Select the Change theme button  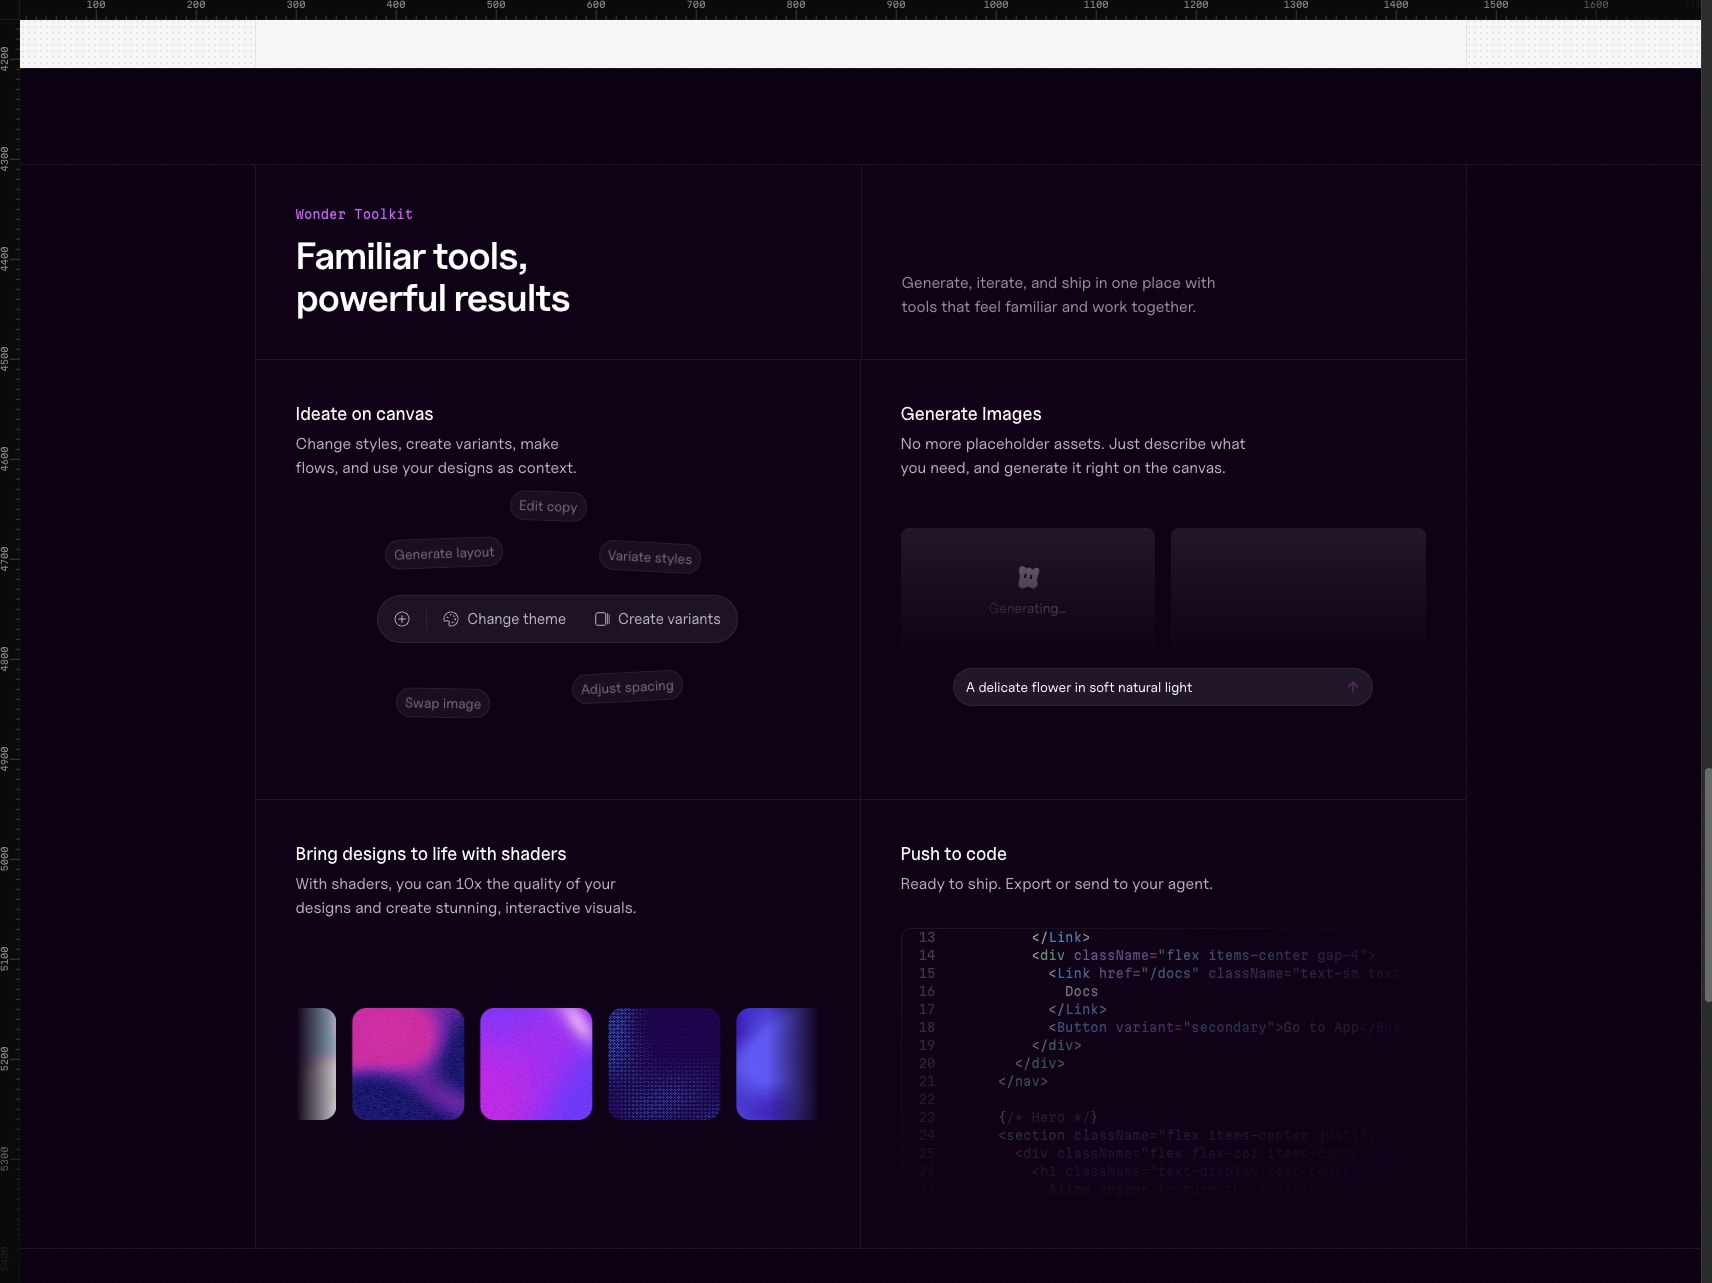click(505, 619)
